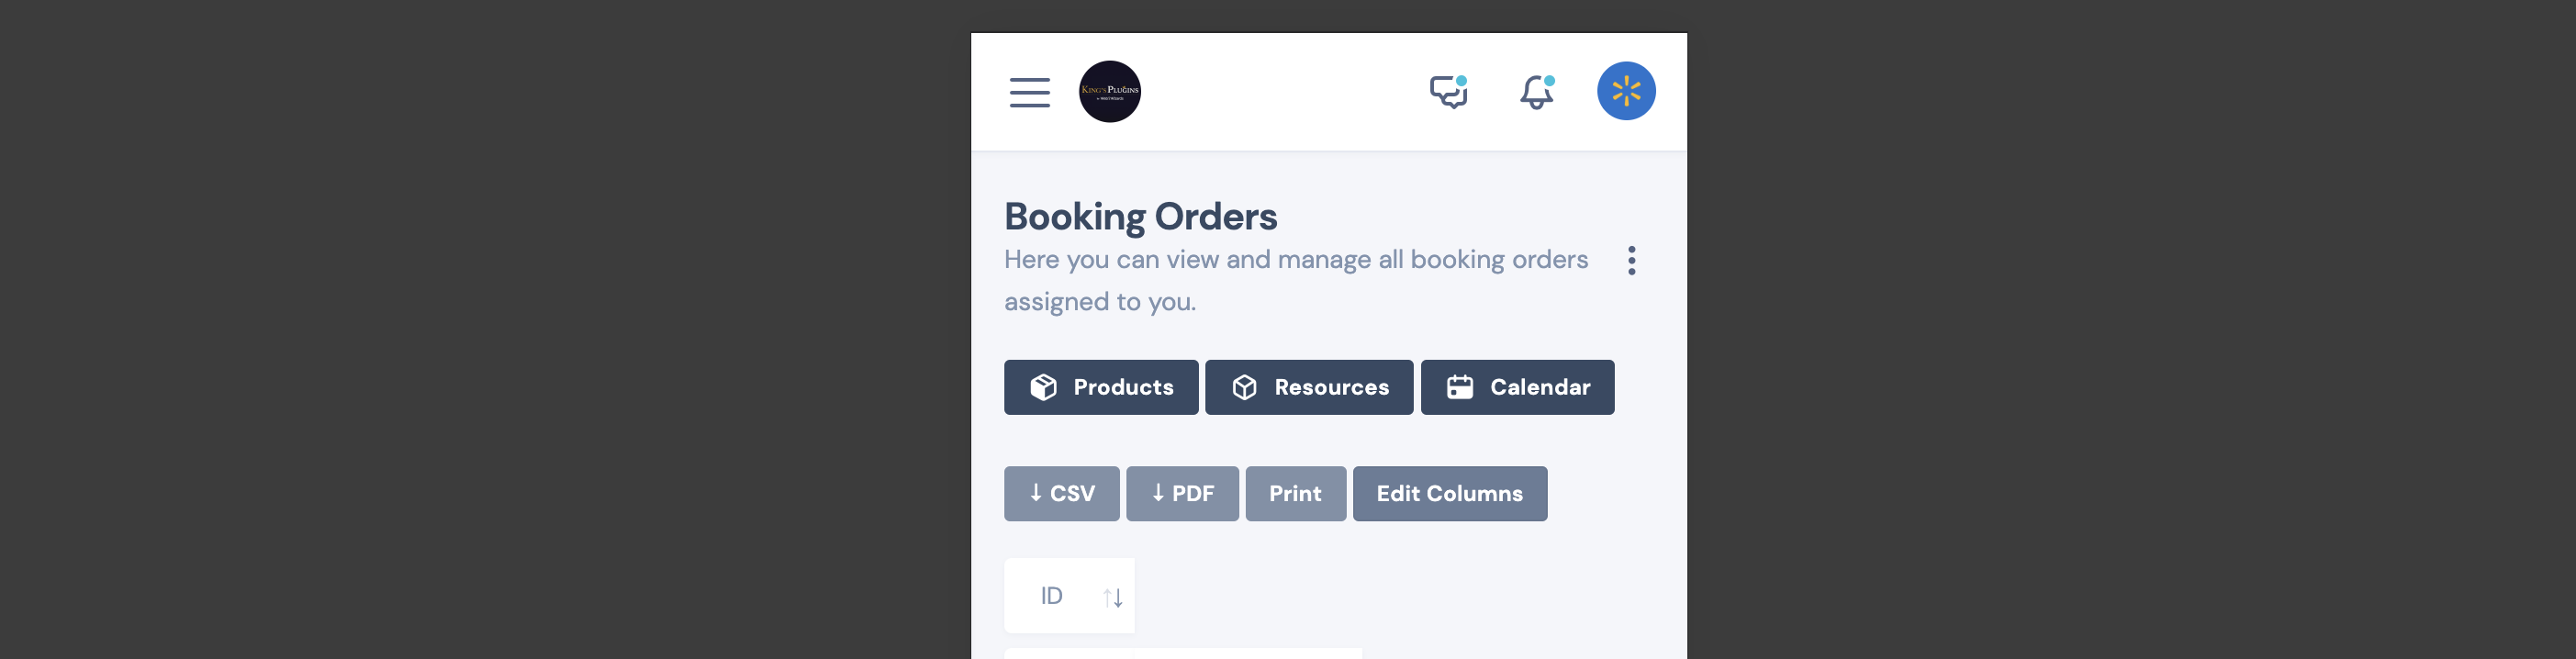
Task: Download the orders as PDF
Action: 1182,493
